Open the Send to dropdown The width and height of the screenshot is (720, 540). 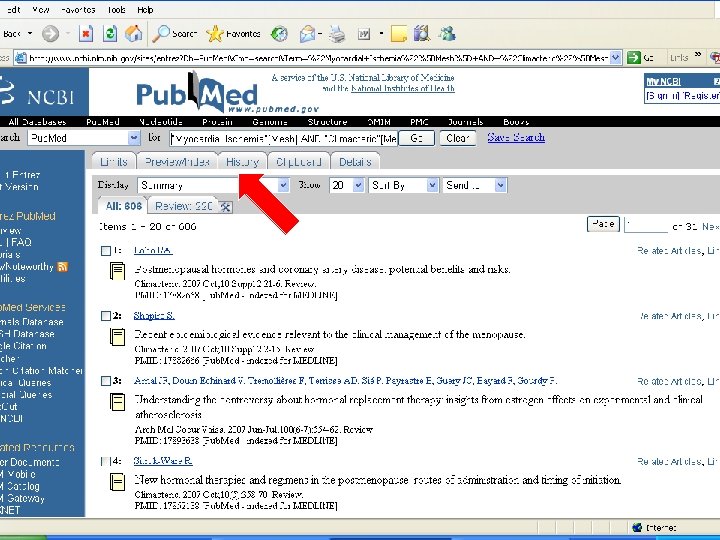(x=501, y=186)
